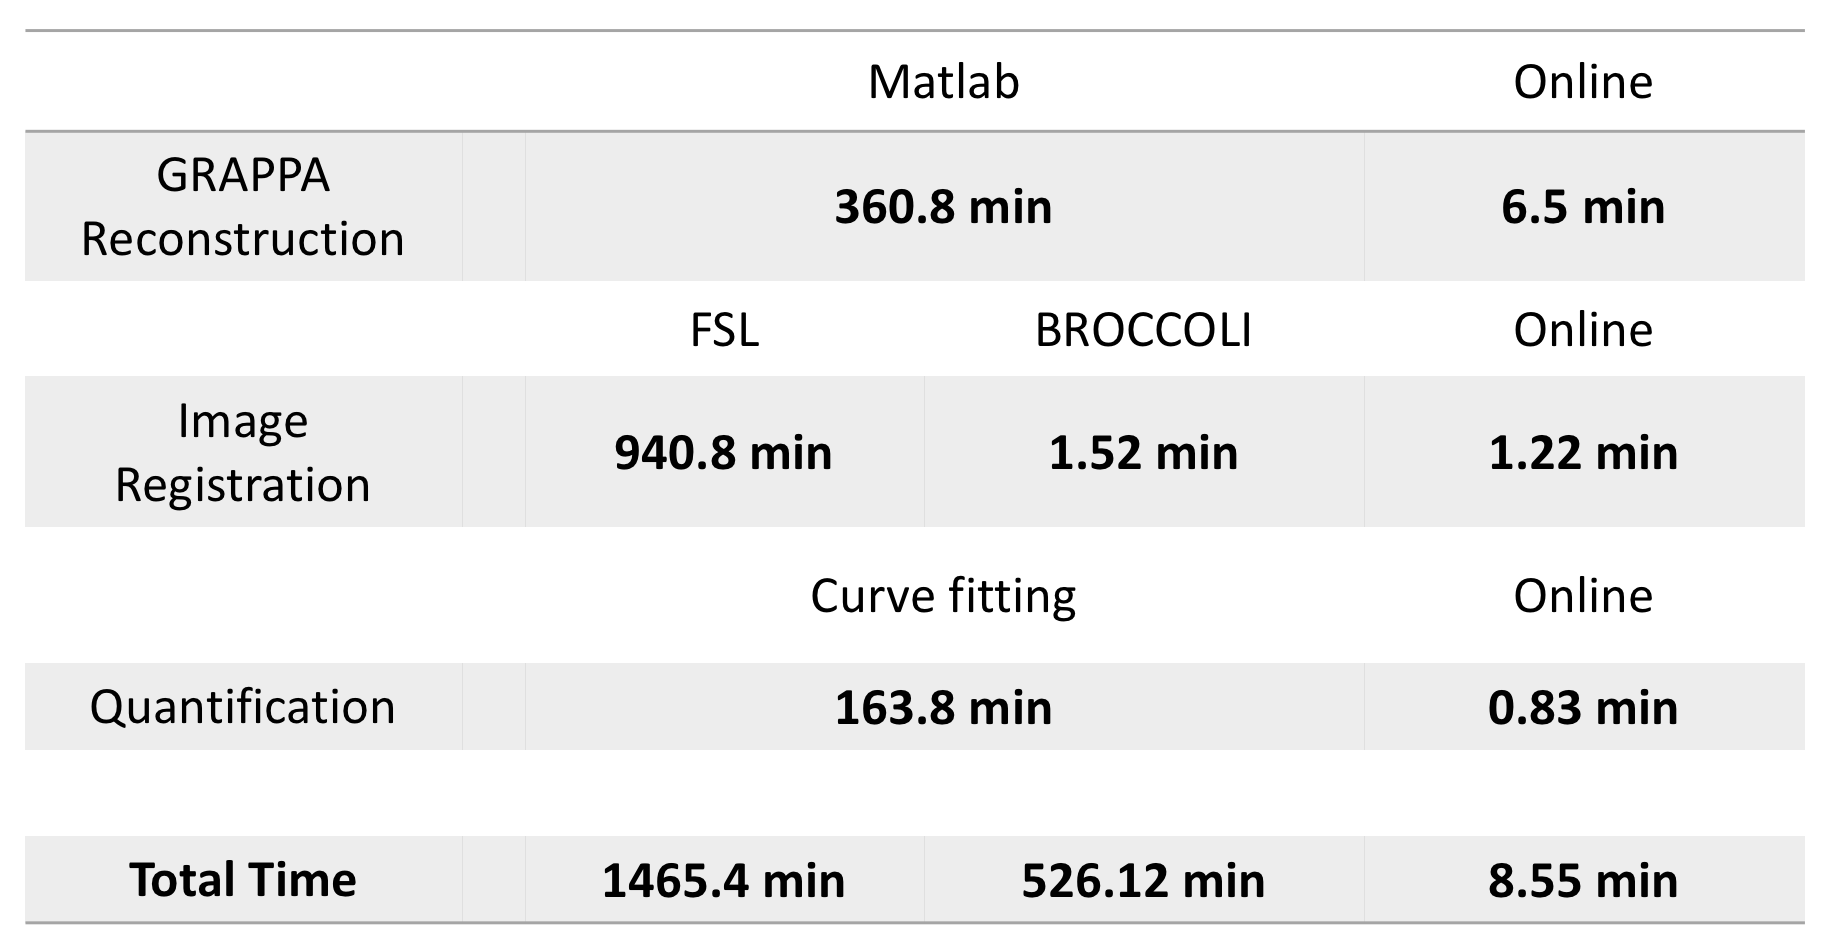Click the BROCCOLI column header
The image size is (1832, 952).
[x=1143, y=330]
